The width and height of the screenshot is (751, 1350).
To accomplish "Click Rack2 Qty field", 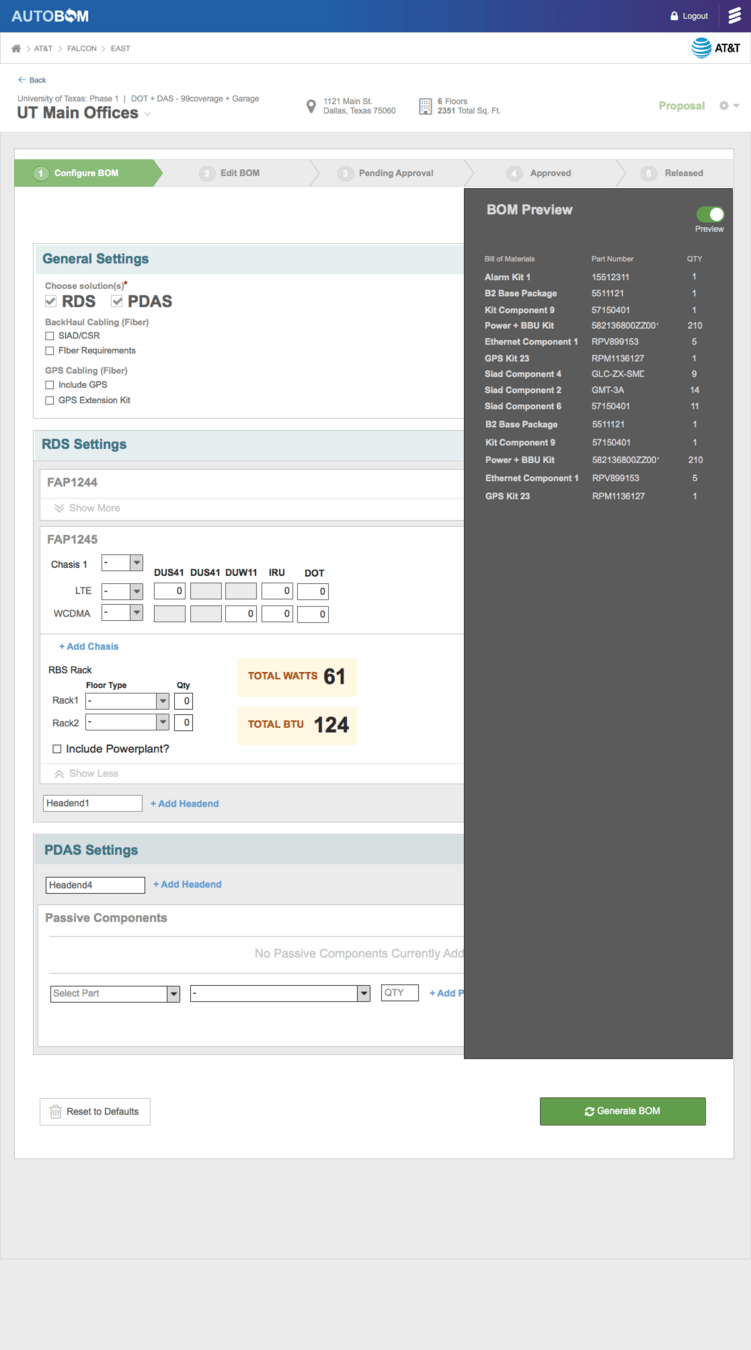I will [x=183, y=722].
